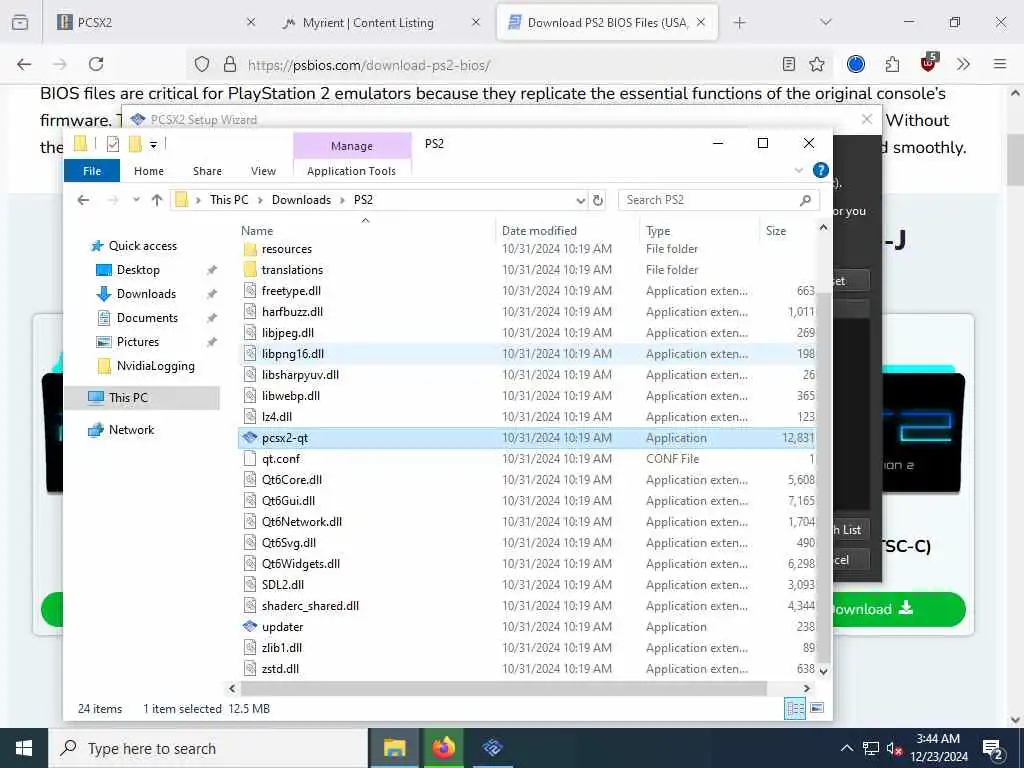Open the address bar history dropdown
Screen dimensions: 1024x768
pos(580,200)
